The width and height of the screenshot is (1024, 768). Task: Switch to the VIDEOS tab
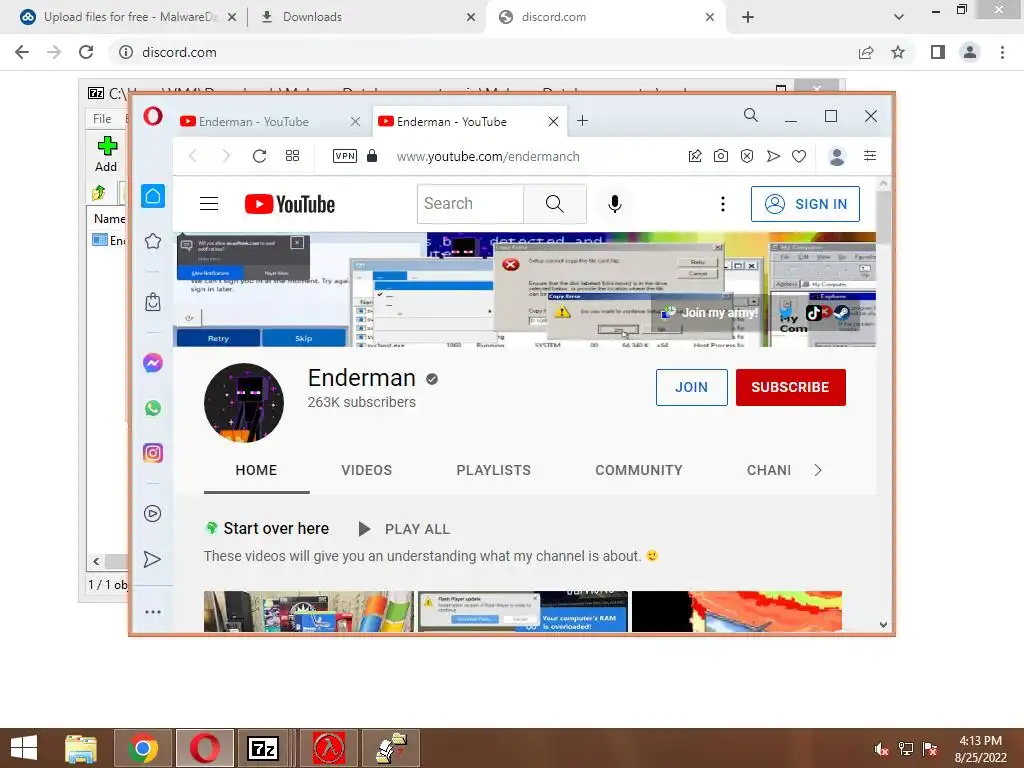click(366, 470)
